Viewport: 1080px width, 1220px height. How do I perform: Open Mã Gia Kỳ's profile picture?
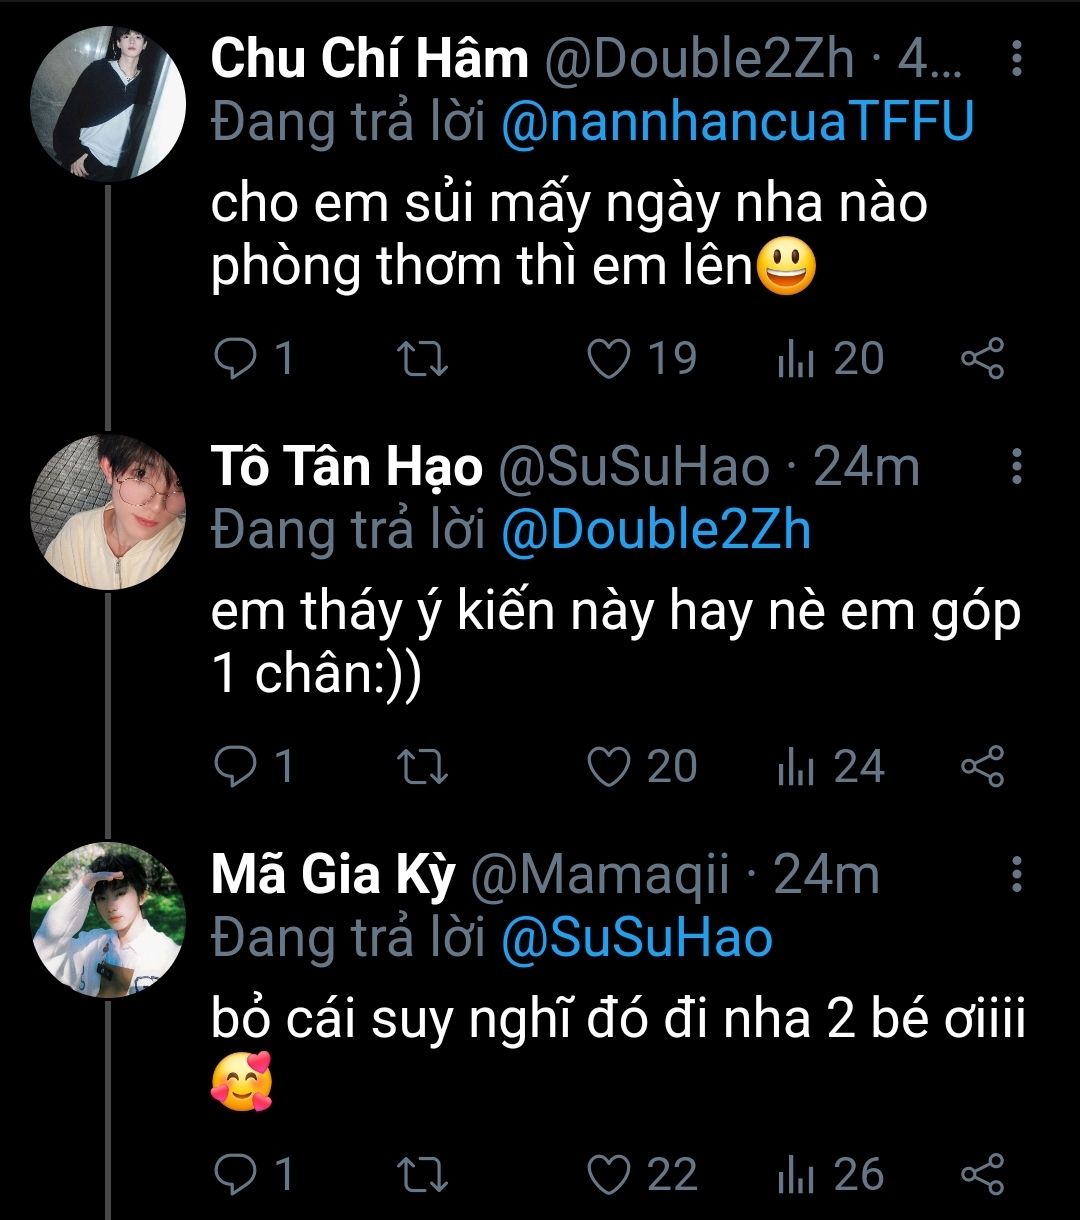pyautogui.click(x=108, y=919)
